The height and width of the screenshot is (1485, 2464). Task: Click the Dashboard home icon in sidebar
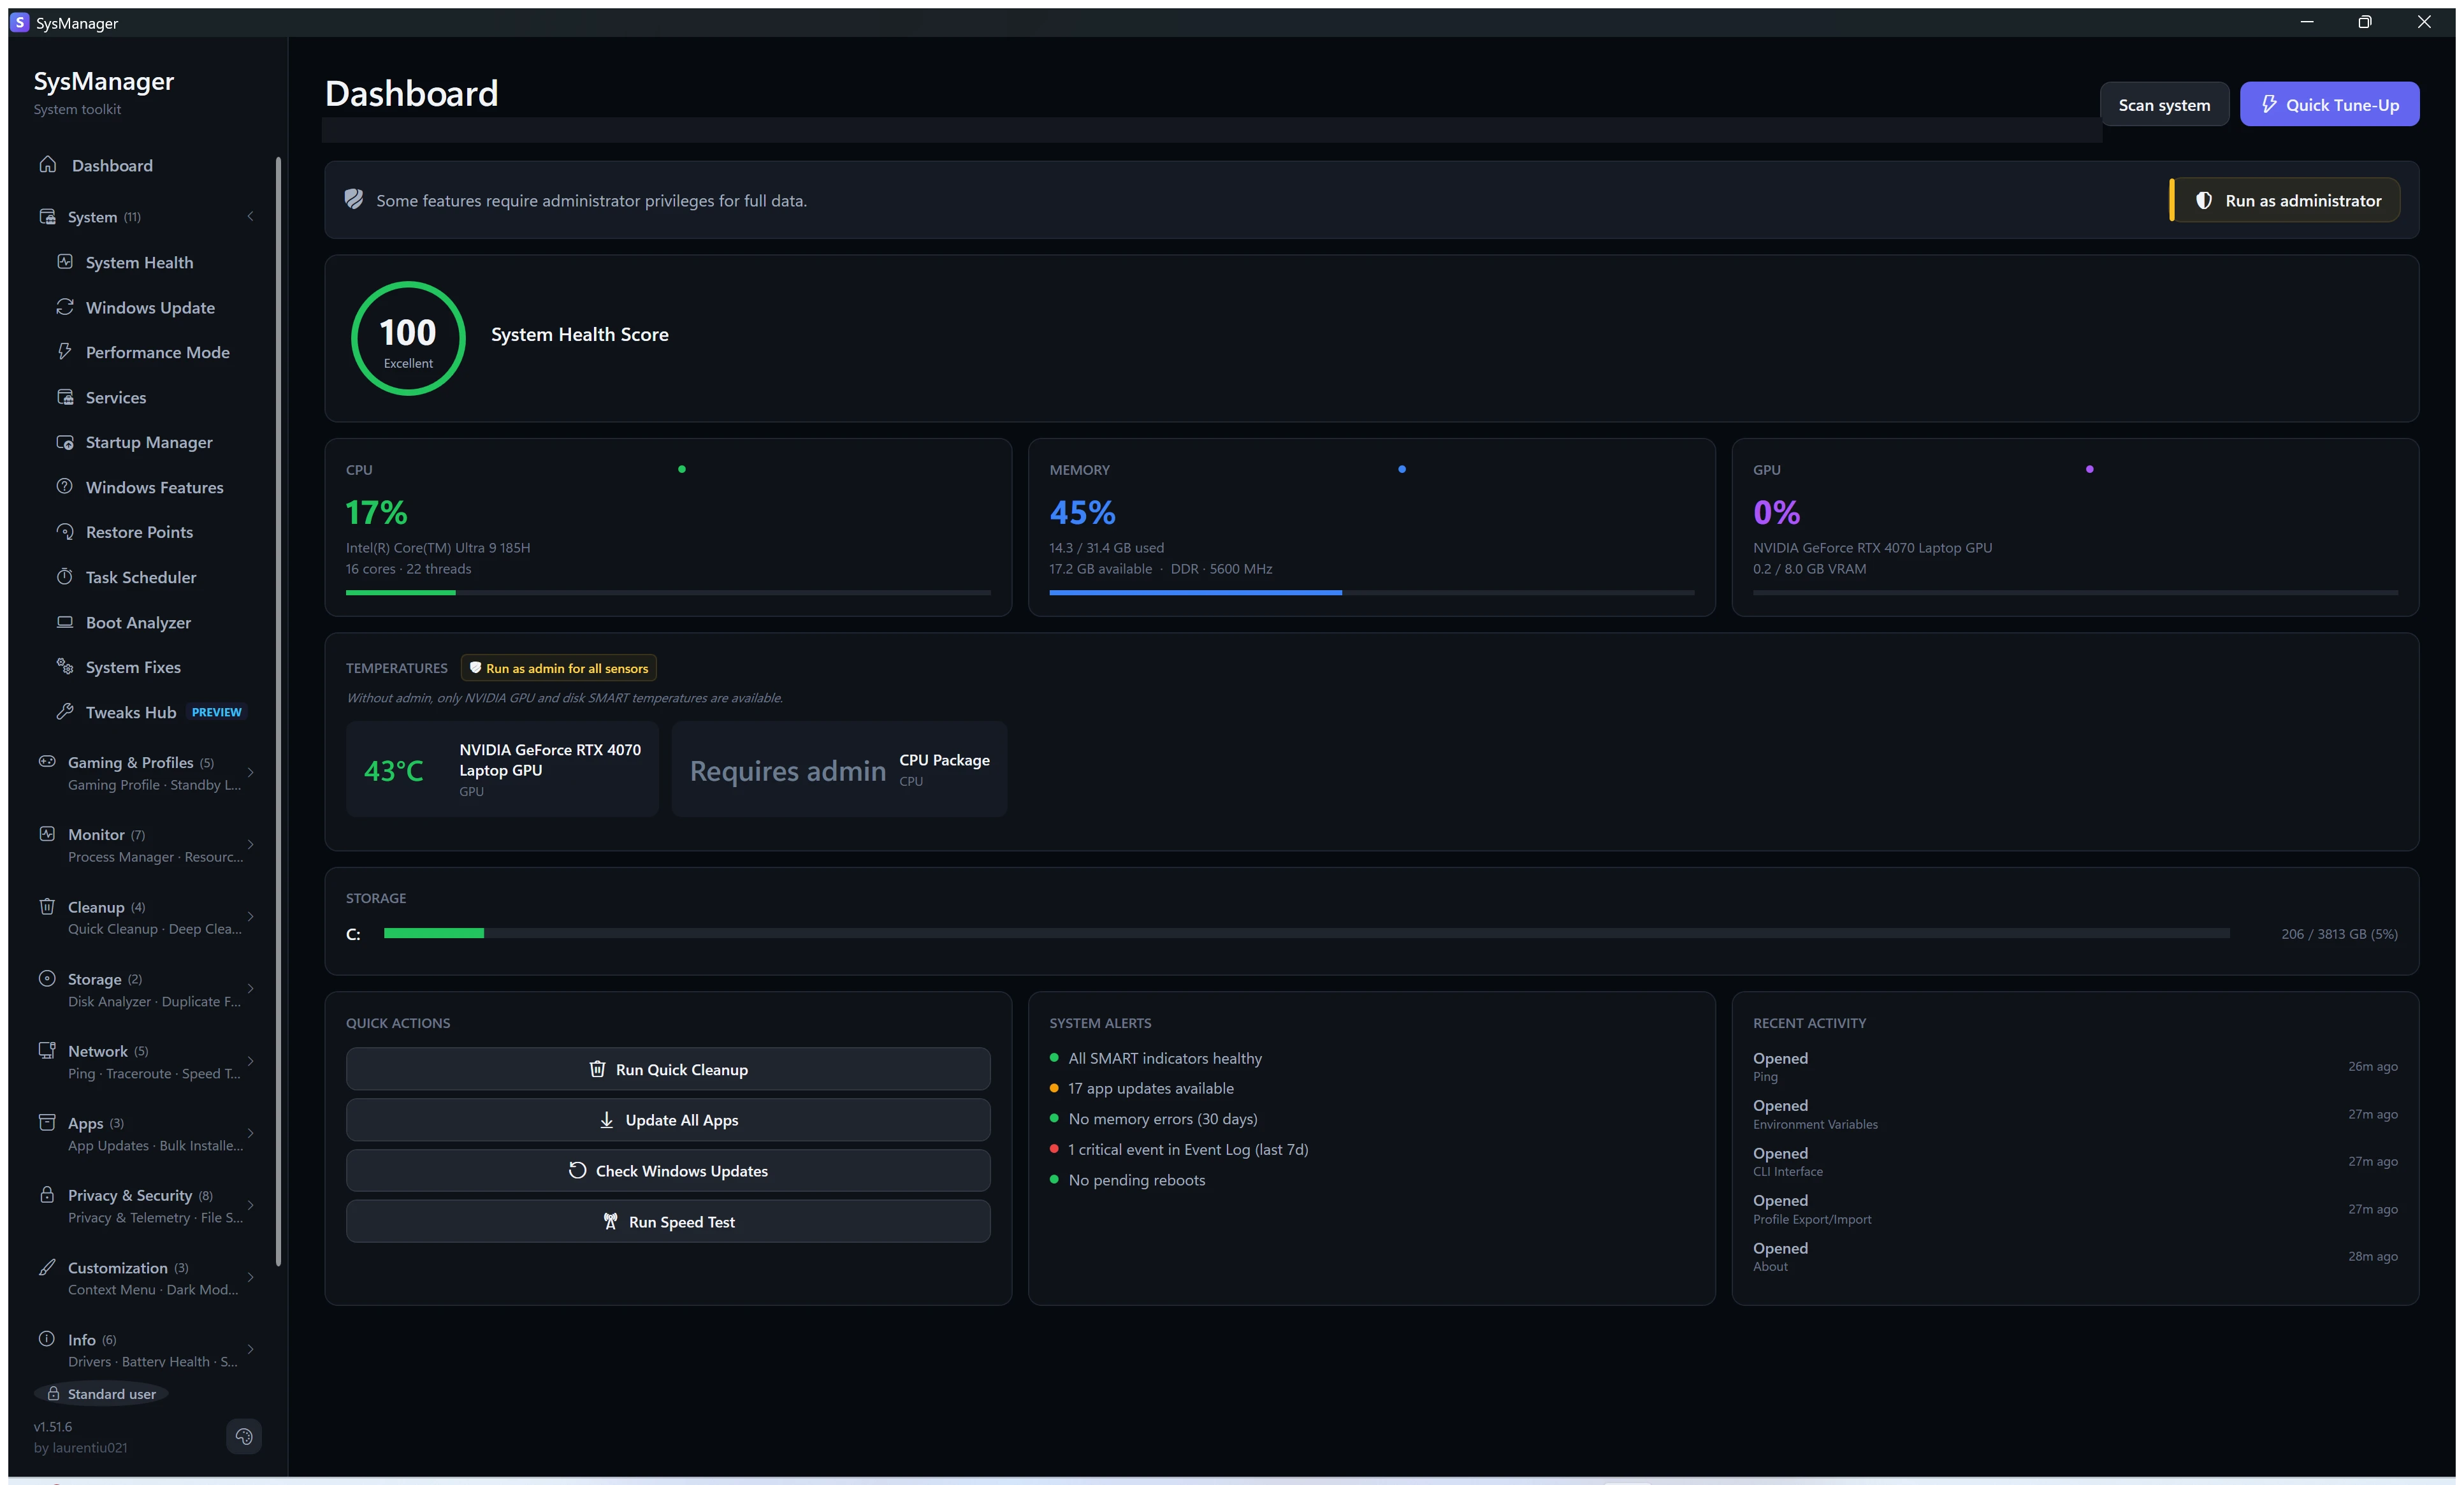[x=47, y=165]
